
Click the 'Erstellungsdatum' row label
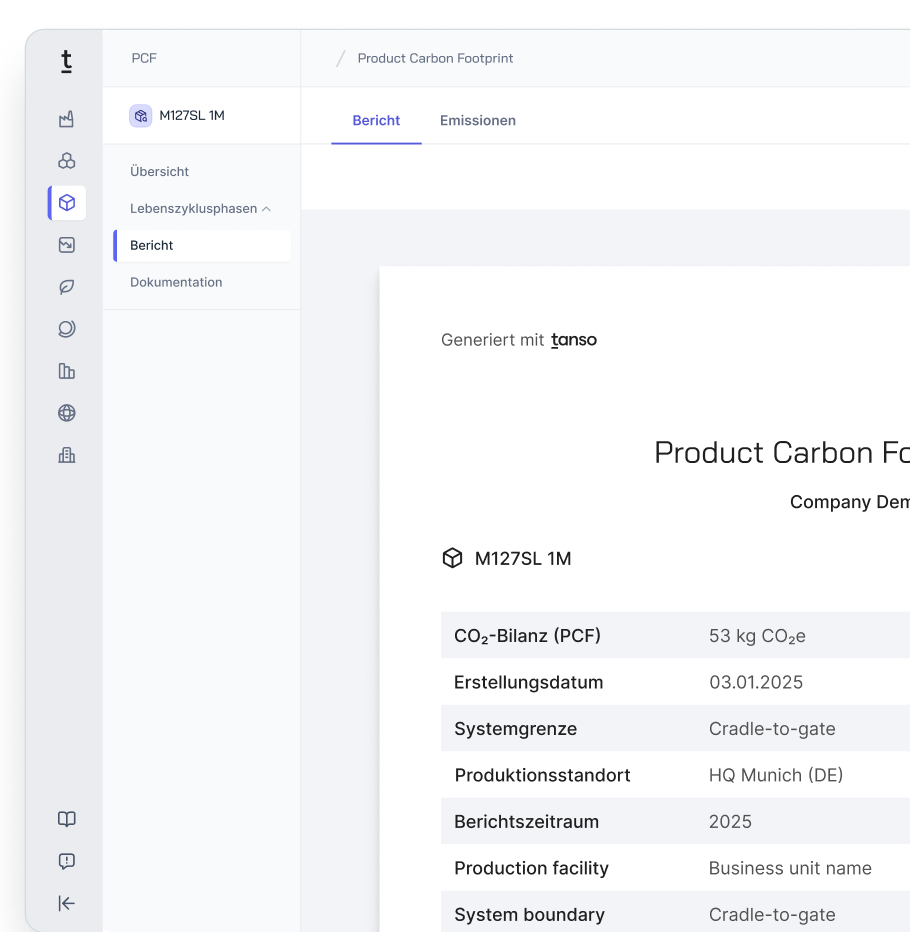528,682
